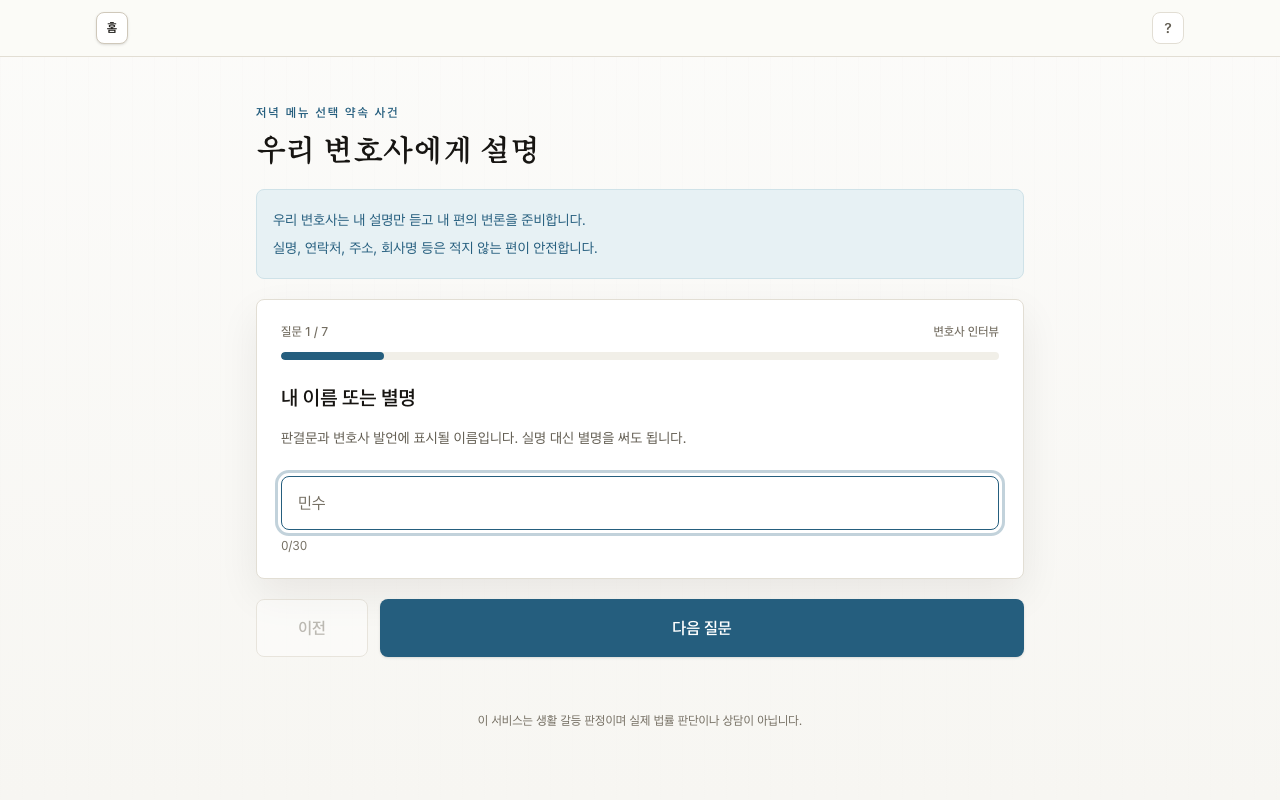
Task: Click the footer disclaimer 이 서비스는 생활 갈등 판정이며
Action: (x=640, y=720)
